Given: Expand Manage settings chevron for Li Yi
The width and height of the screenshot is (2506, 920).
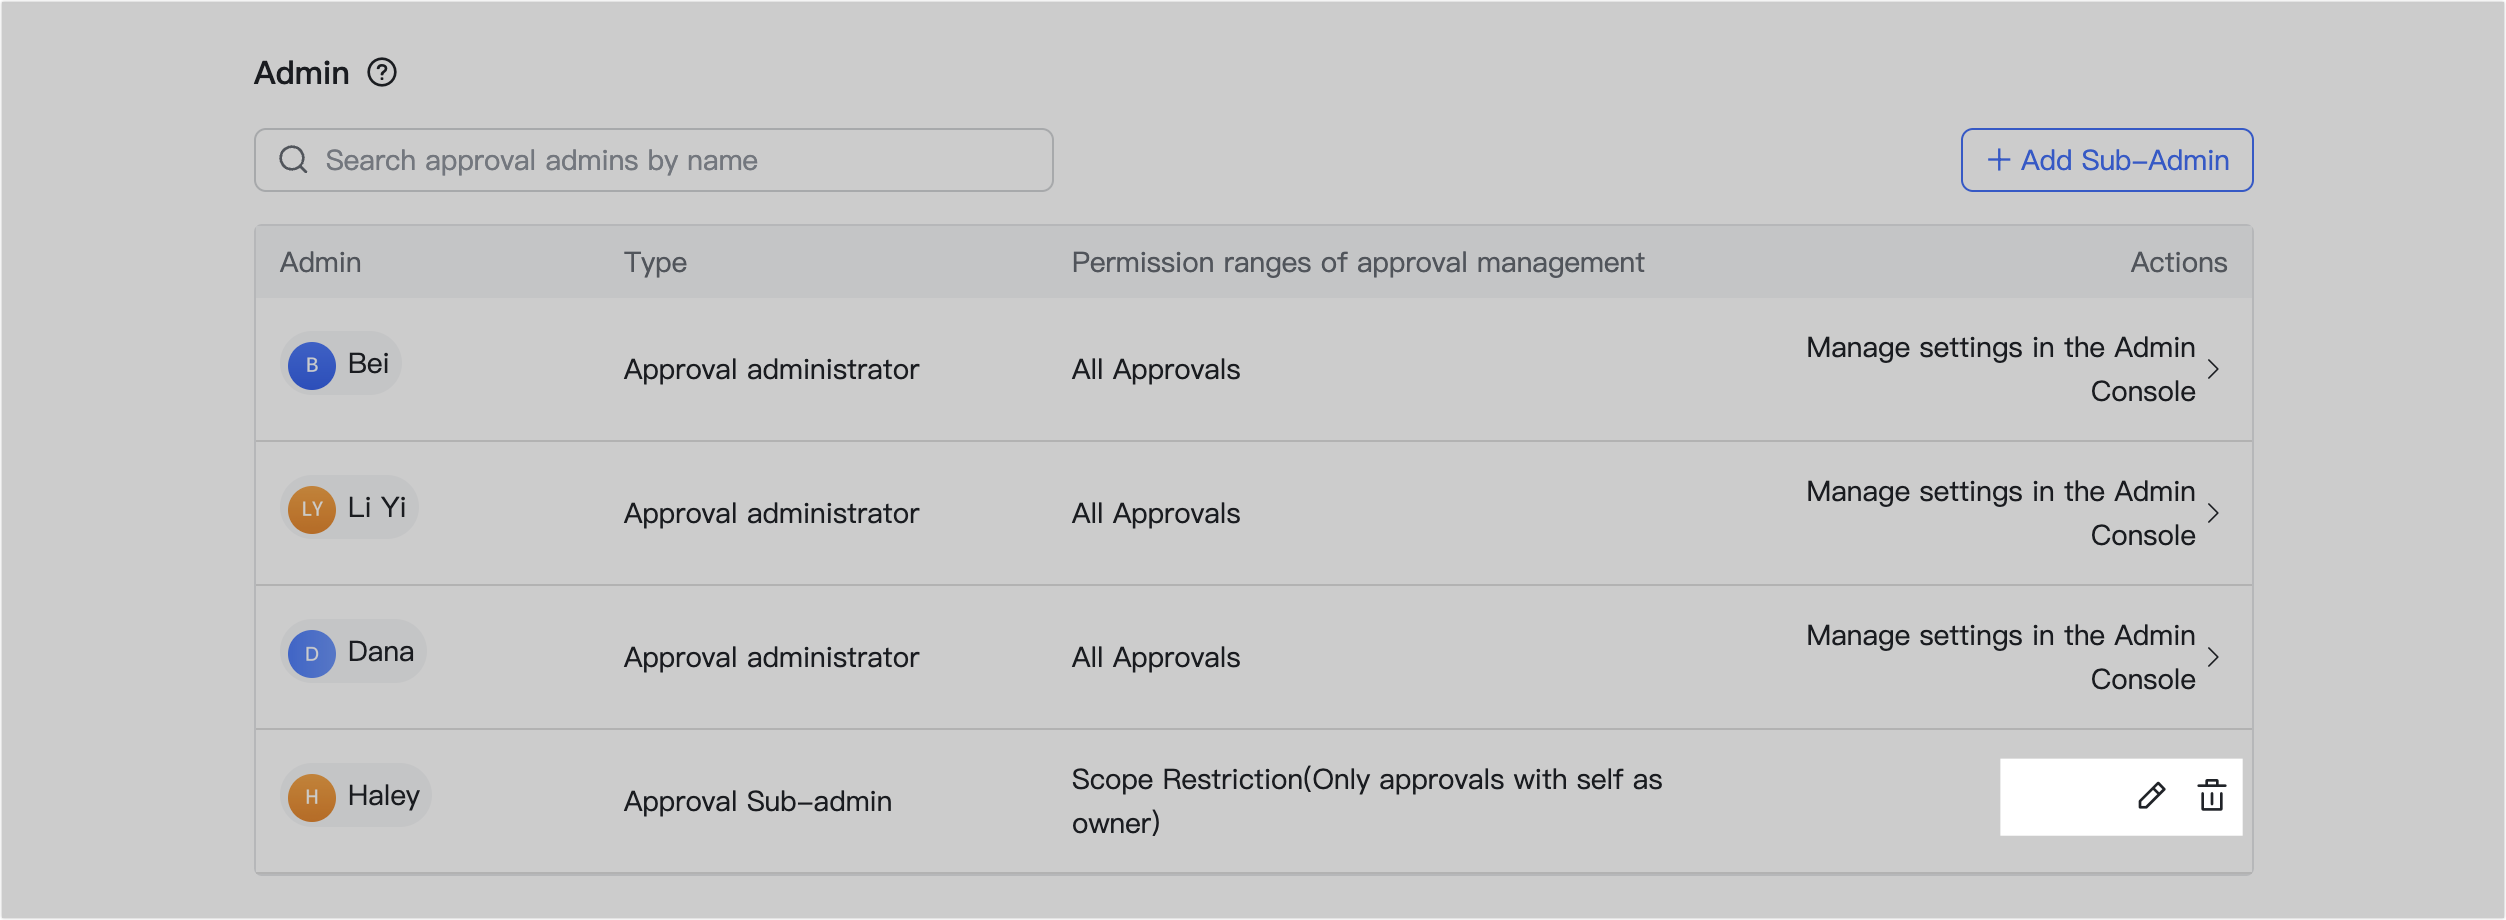Looking at the screenshot, I should [2214, 513].
